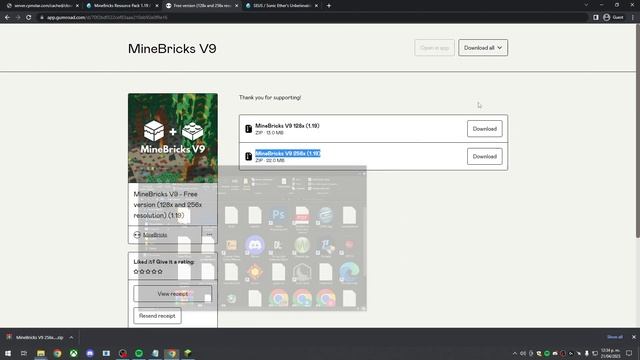This screenshot has height=360, width=640.
Task: Click the microphone tray icon
Action: click(x=587, y=353)
